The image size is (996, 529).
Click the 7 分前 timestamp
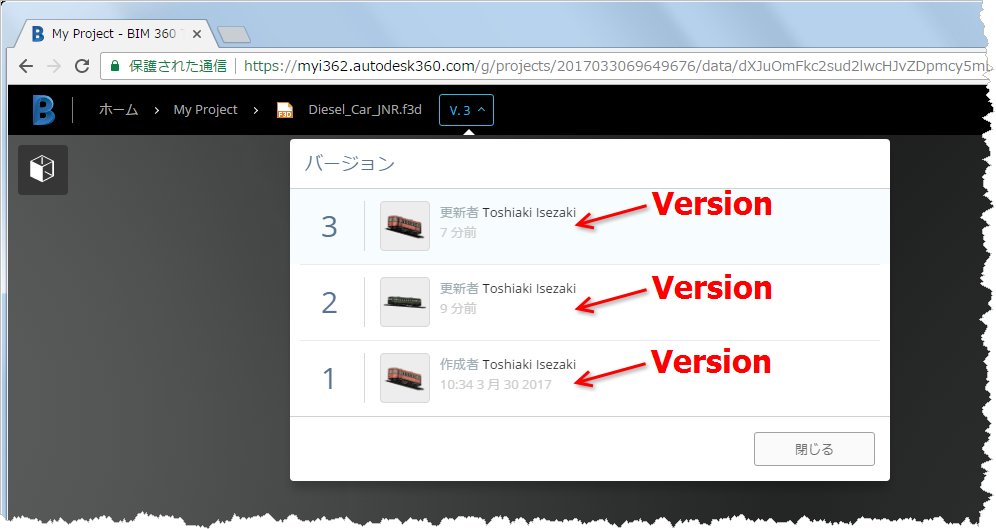[458, 232]
